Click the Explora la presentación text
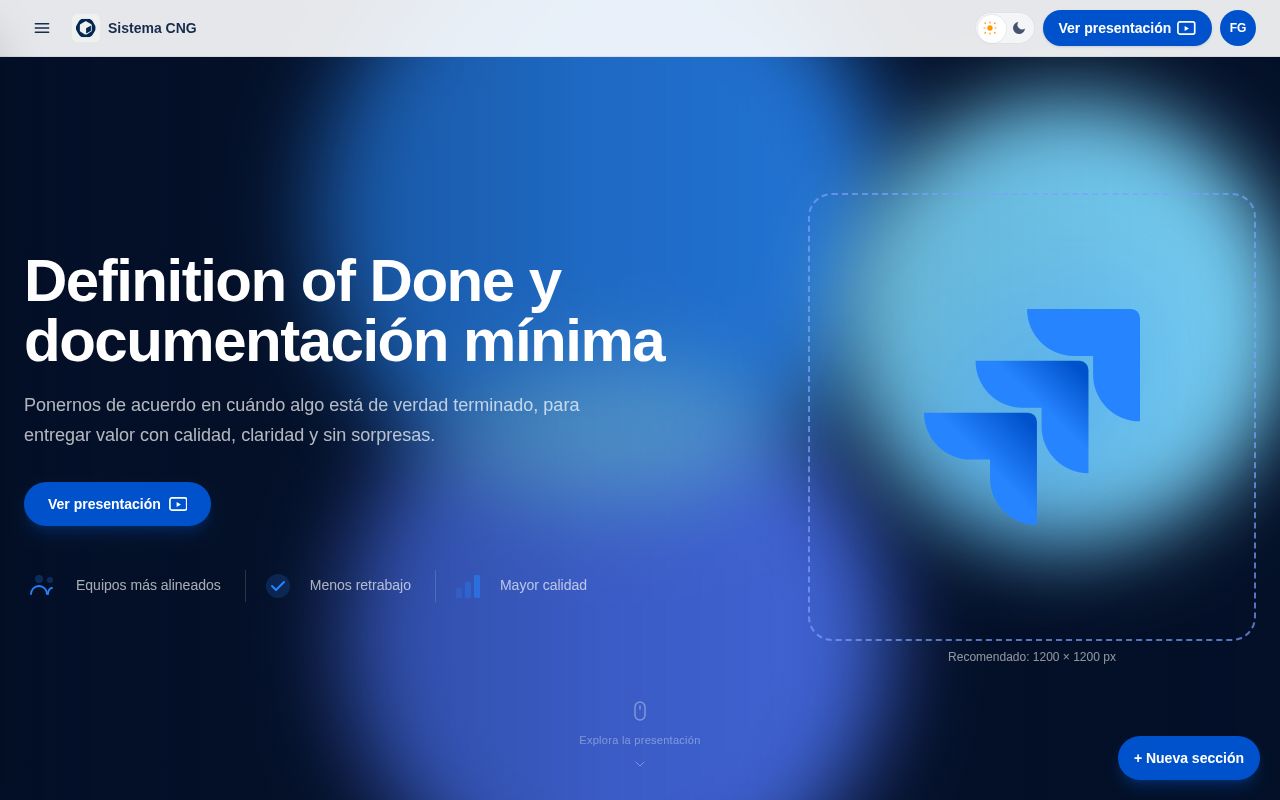This screenshot has height=800, width=1280. [x=640, y=740]
